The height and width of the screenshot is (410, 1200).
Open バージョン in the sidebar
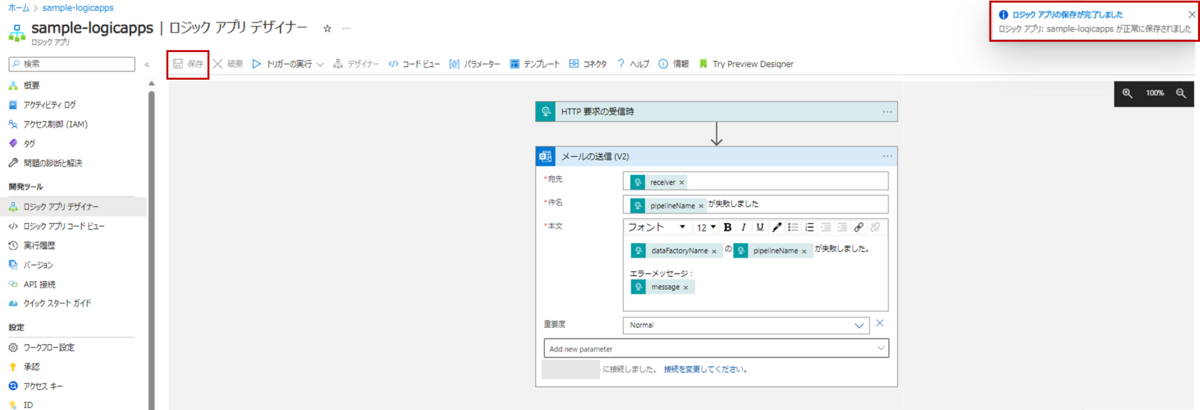click(x=31, y=265)
